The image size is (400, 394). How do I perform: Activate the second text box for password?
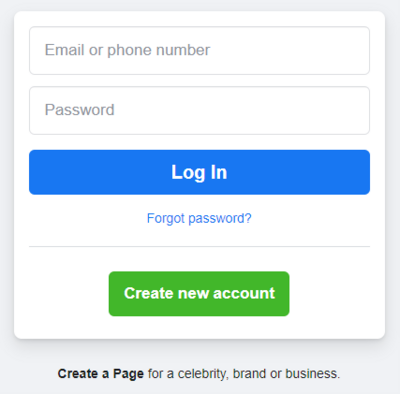pos(199,111)
